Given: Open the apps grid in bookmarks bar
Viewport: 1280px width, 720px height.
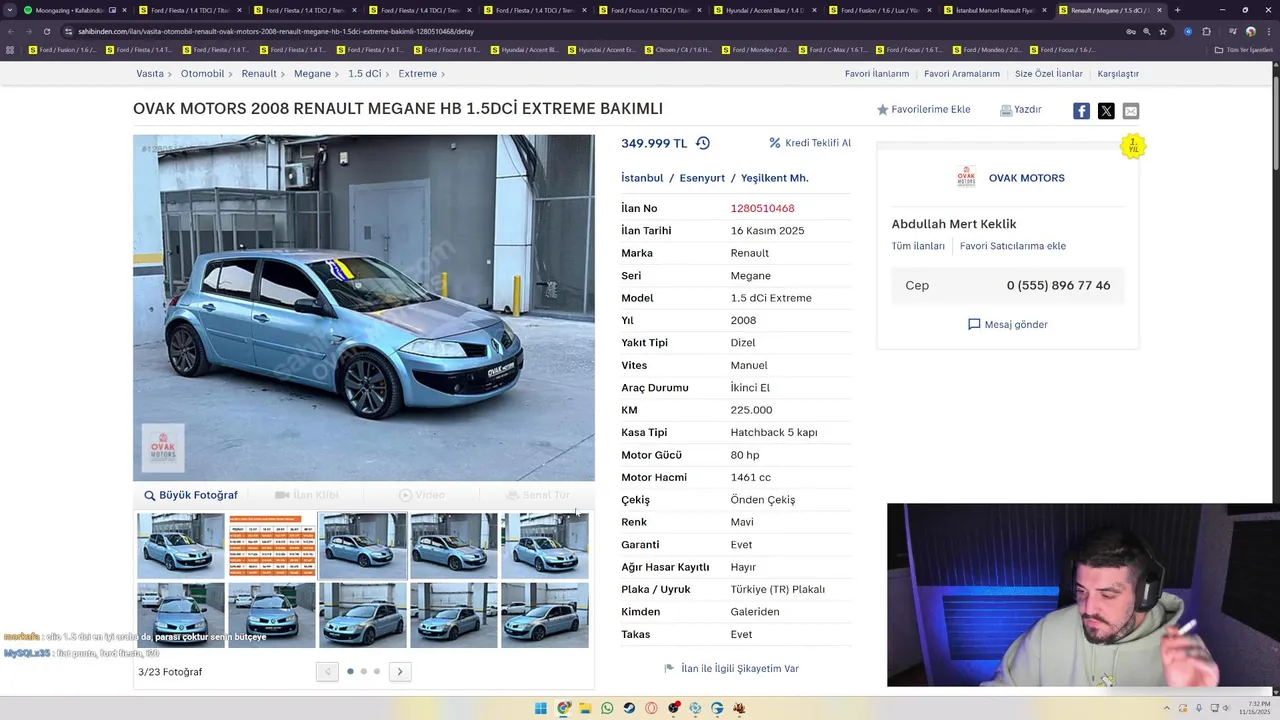Looking at the screenshot, I should 10,50.
